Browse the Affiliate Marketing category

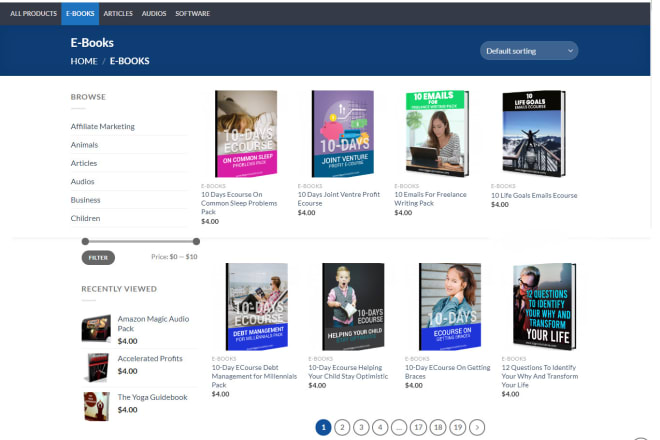coord(103,126)
